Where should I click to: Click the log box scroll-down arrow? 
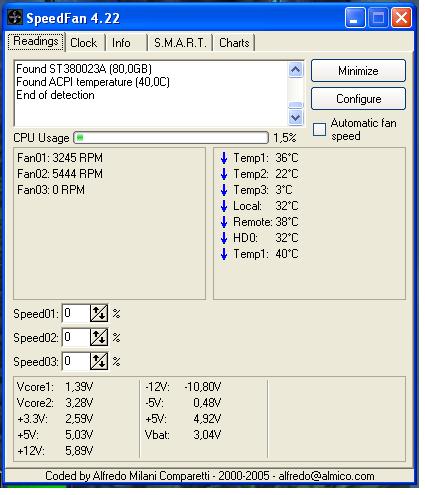(x=296, y=117)
